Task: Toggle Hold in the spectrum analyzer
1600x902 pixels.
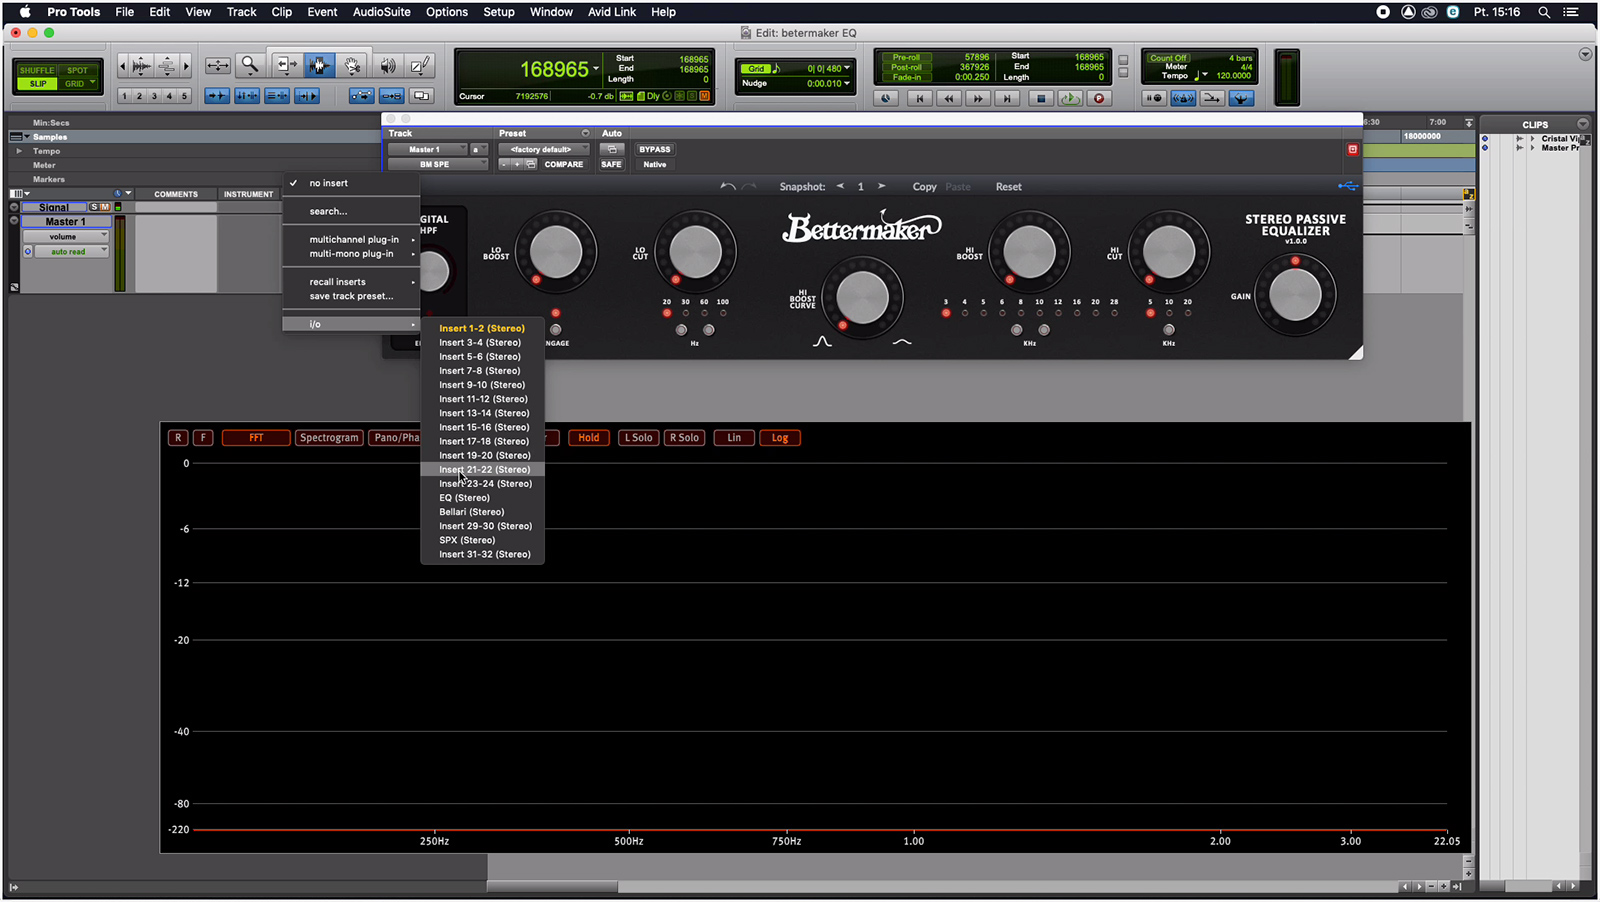Action: (589, 438)
